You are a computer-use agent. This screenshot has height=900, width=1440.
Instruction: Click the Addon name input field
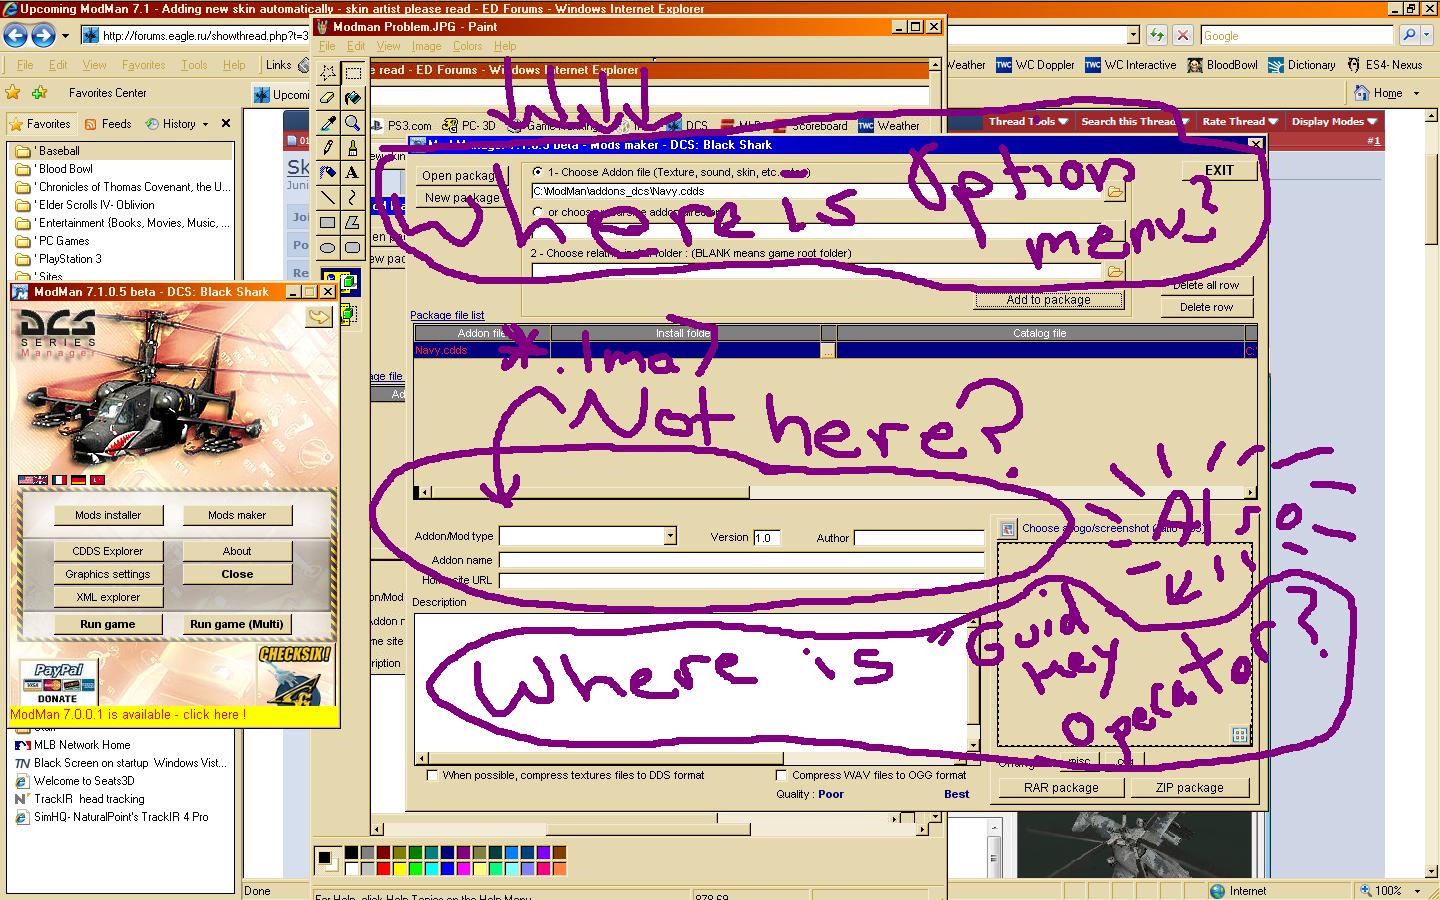coord(741,560)
